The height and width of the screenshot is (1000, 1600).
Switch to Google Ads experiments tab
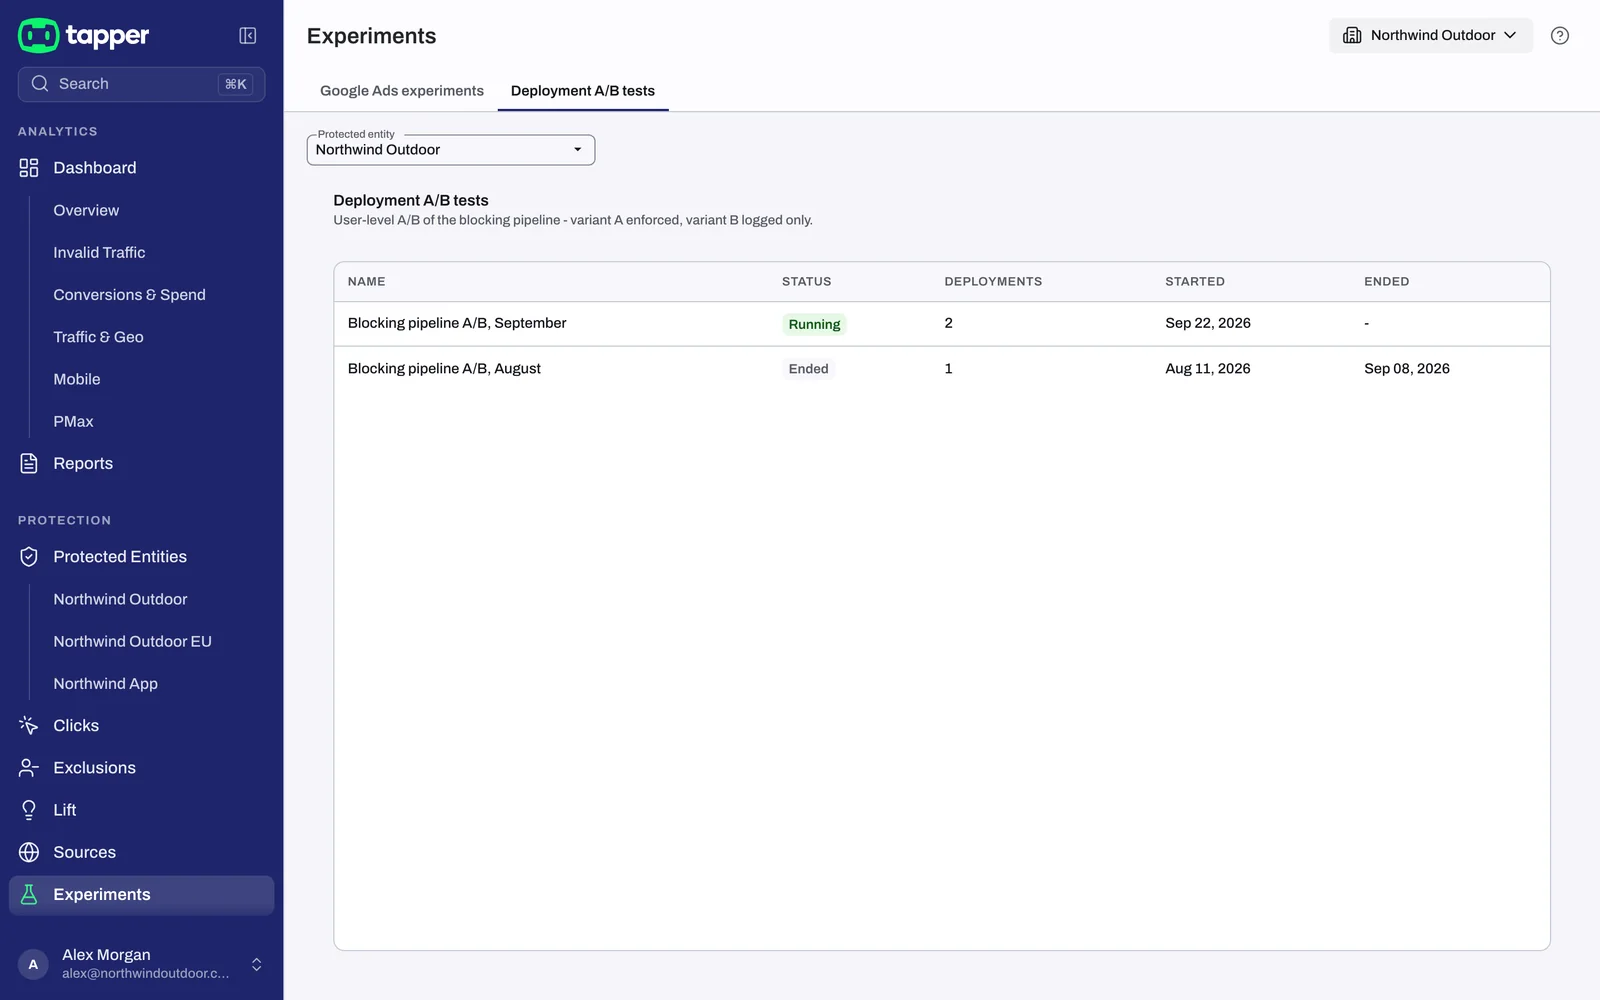tap(402, 91)
